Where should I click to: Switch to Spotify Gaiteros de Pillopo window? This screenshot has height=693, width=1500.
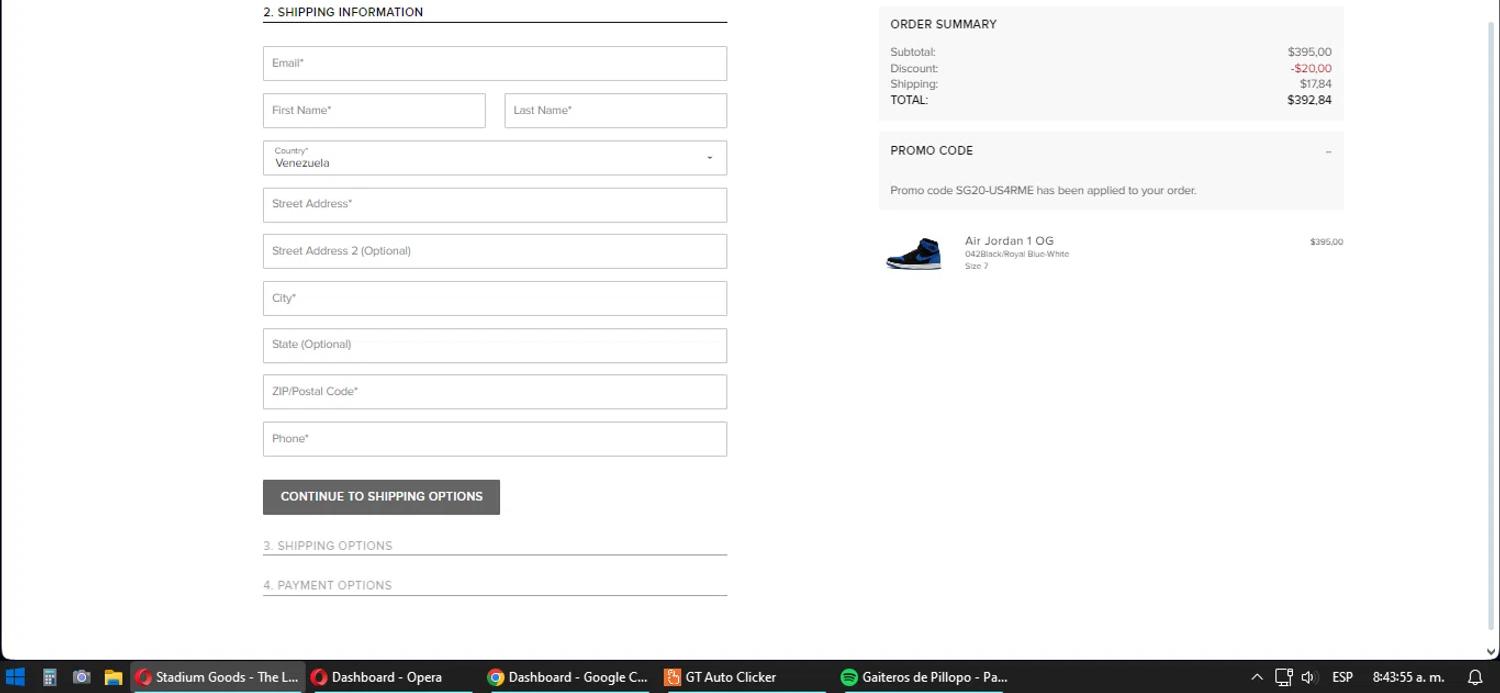(923, 677)
